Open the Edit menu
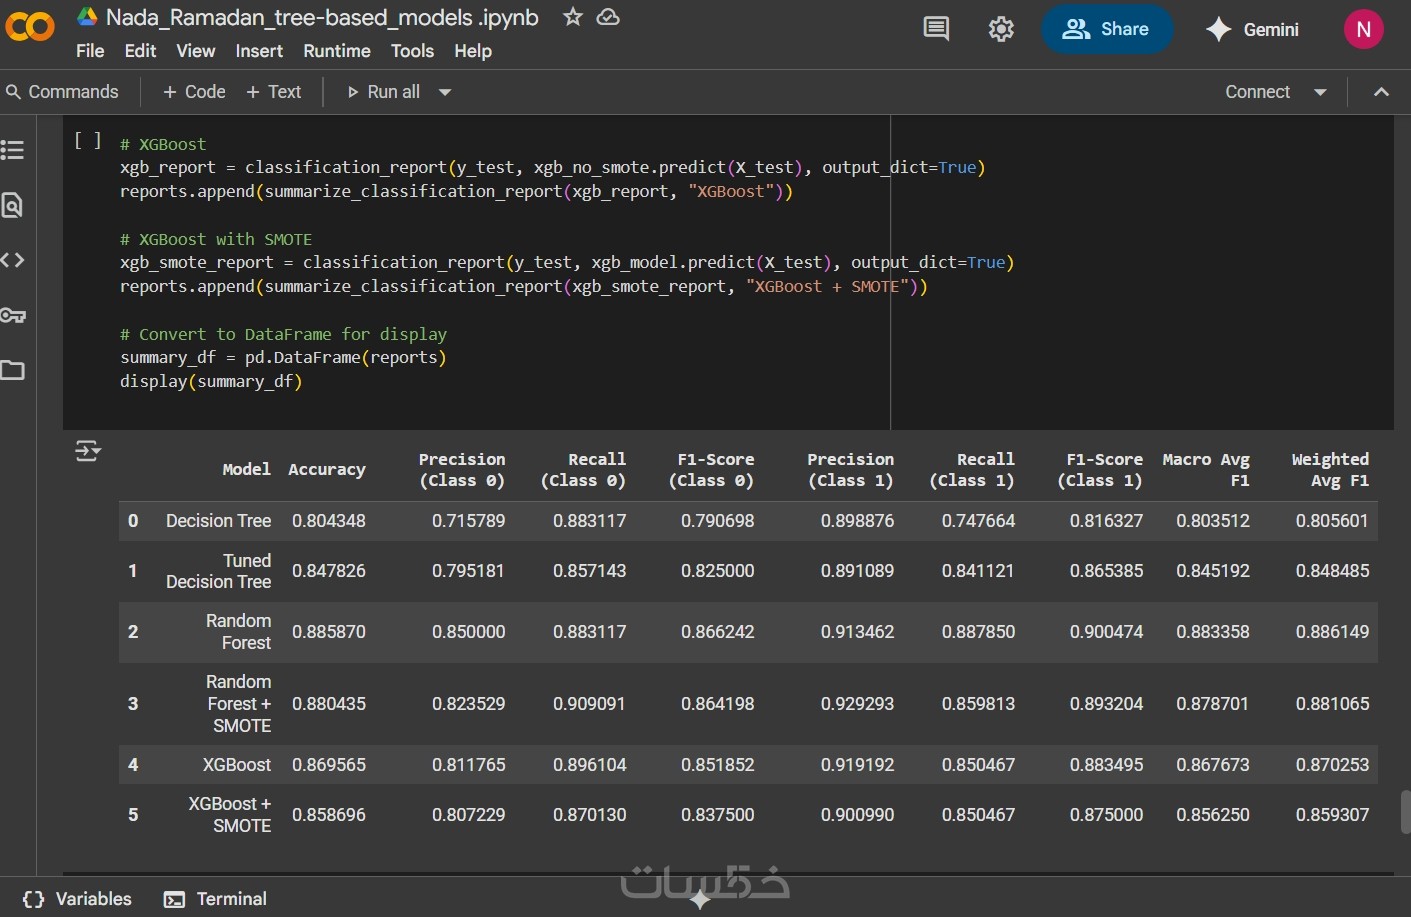This screenshot has width=1411, height=917. coord(140,51)
